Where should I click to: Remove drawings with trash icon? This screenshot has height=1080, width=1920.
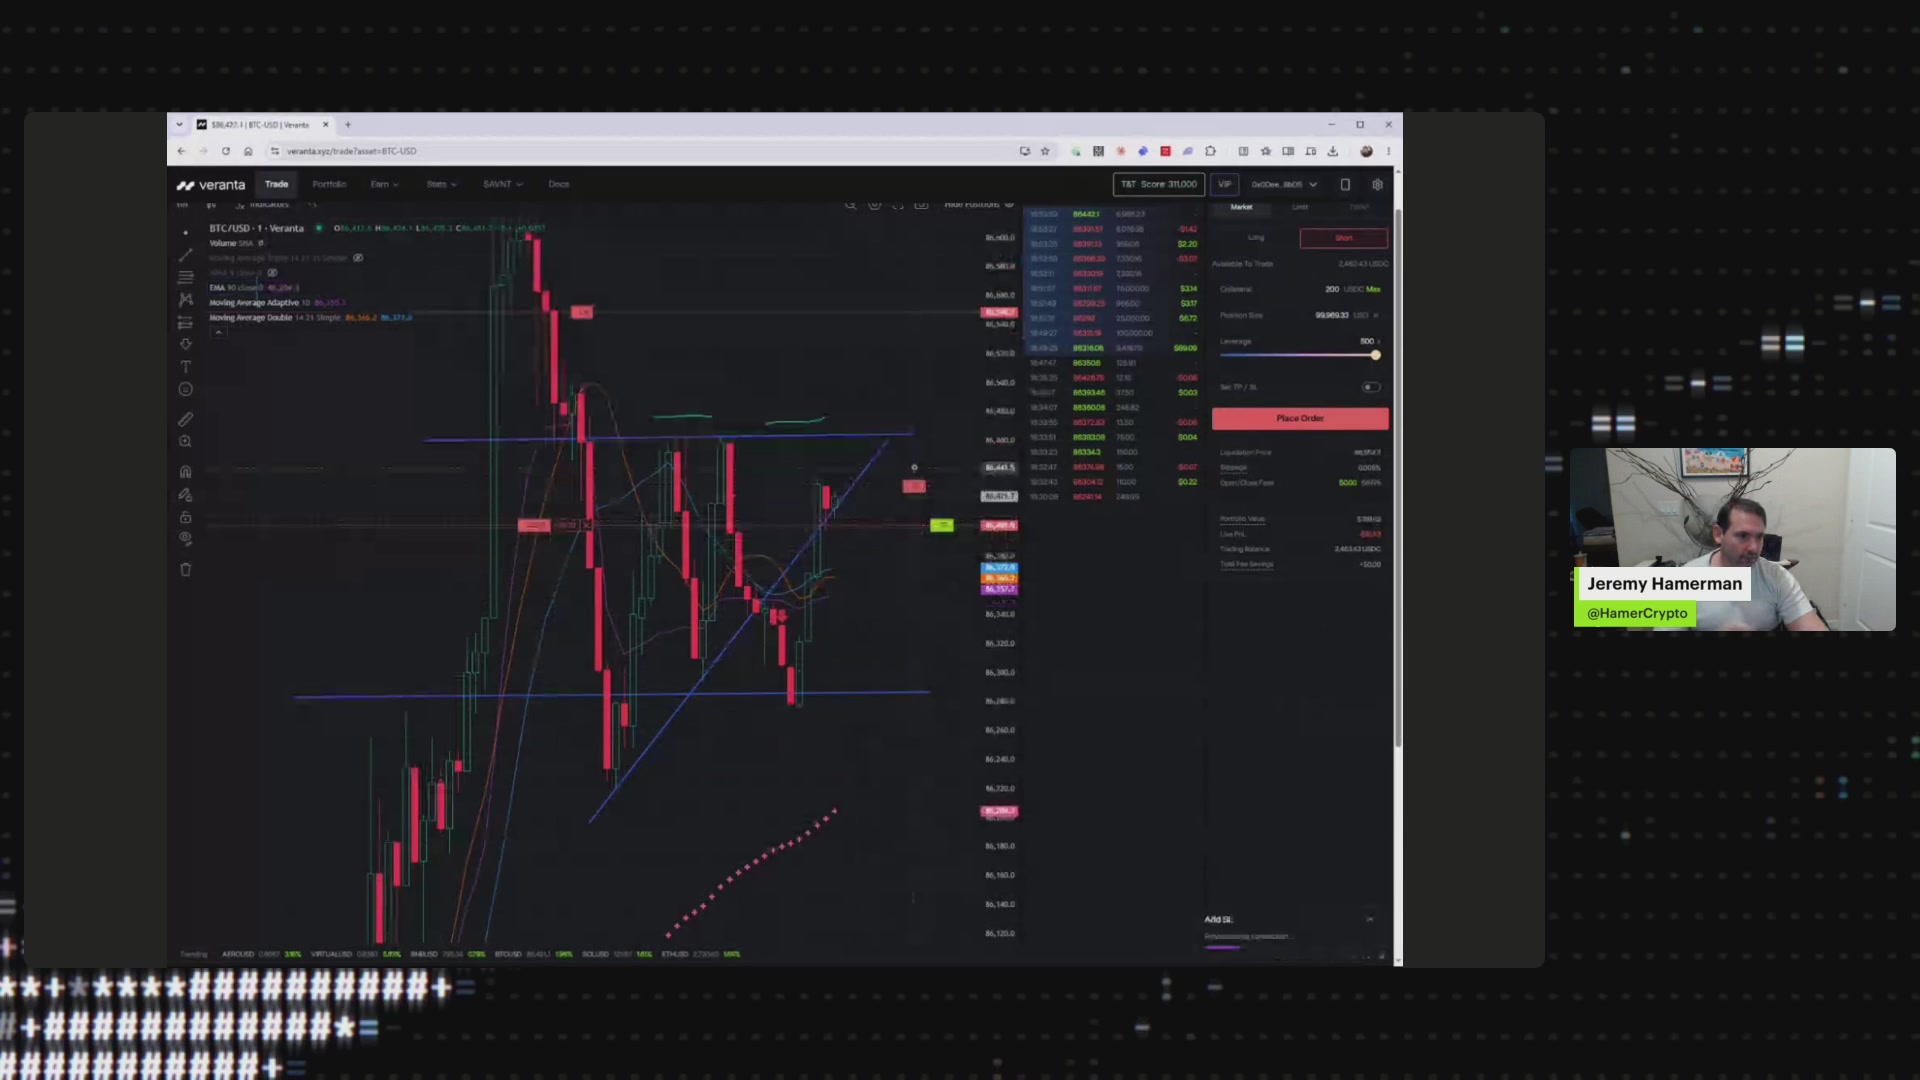[185, 569]
